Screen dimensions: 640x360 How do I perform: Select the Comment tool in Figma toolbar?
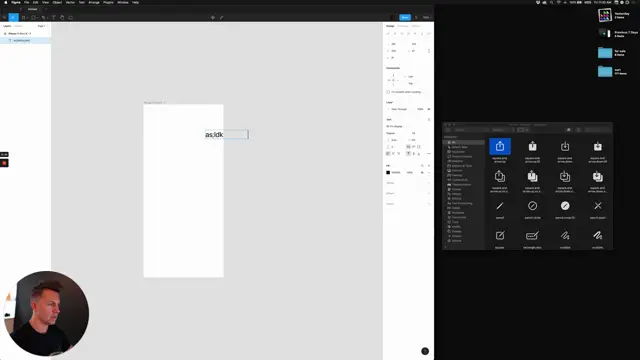[x=71, y=18]
